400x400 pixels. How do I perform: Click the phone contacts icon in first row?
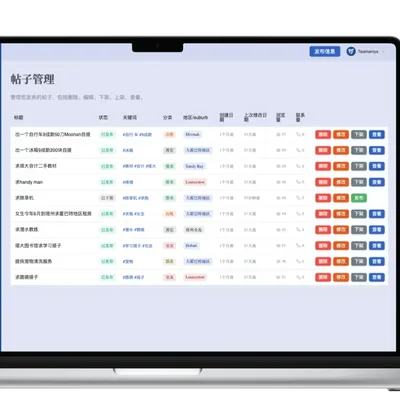coord(298,135)
